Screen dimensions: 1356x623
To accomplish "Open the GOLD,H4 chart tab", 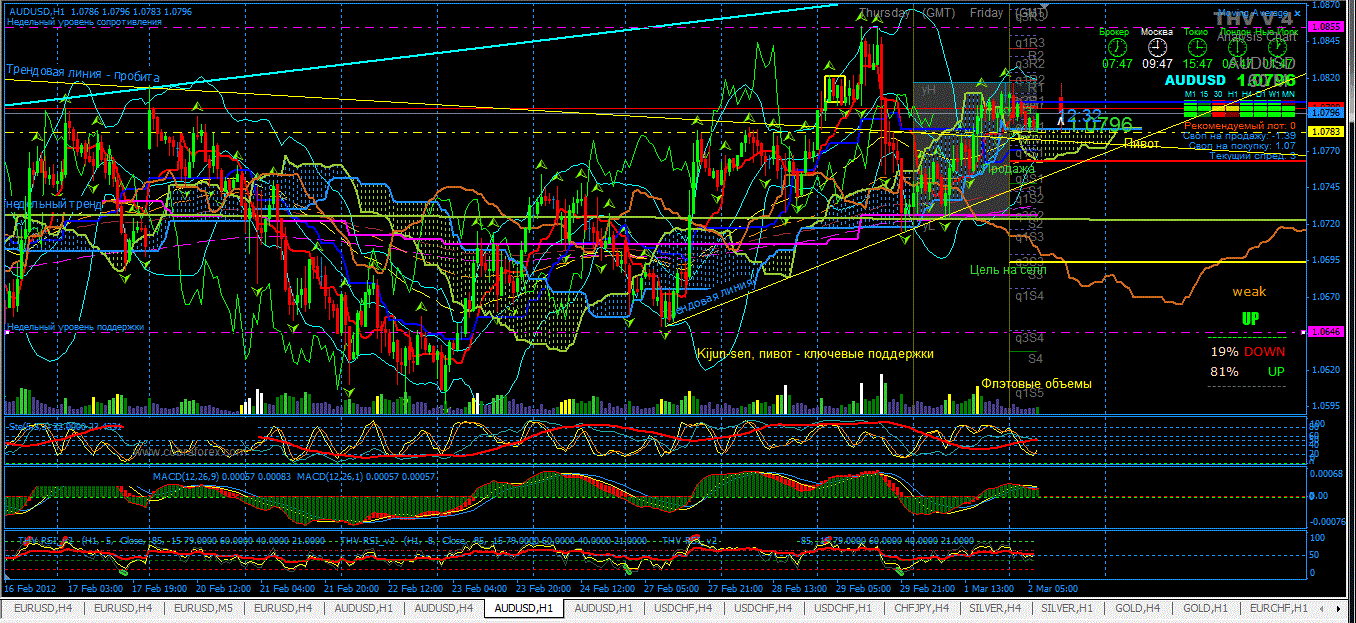I will pyautogui.click(x=1135, y=607).
